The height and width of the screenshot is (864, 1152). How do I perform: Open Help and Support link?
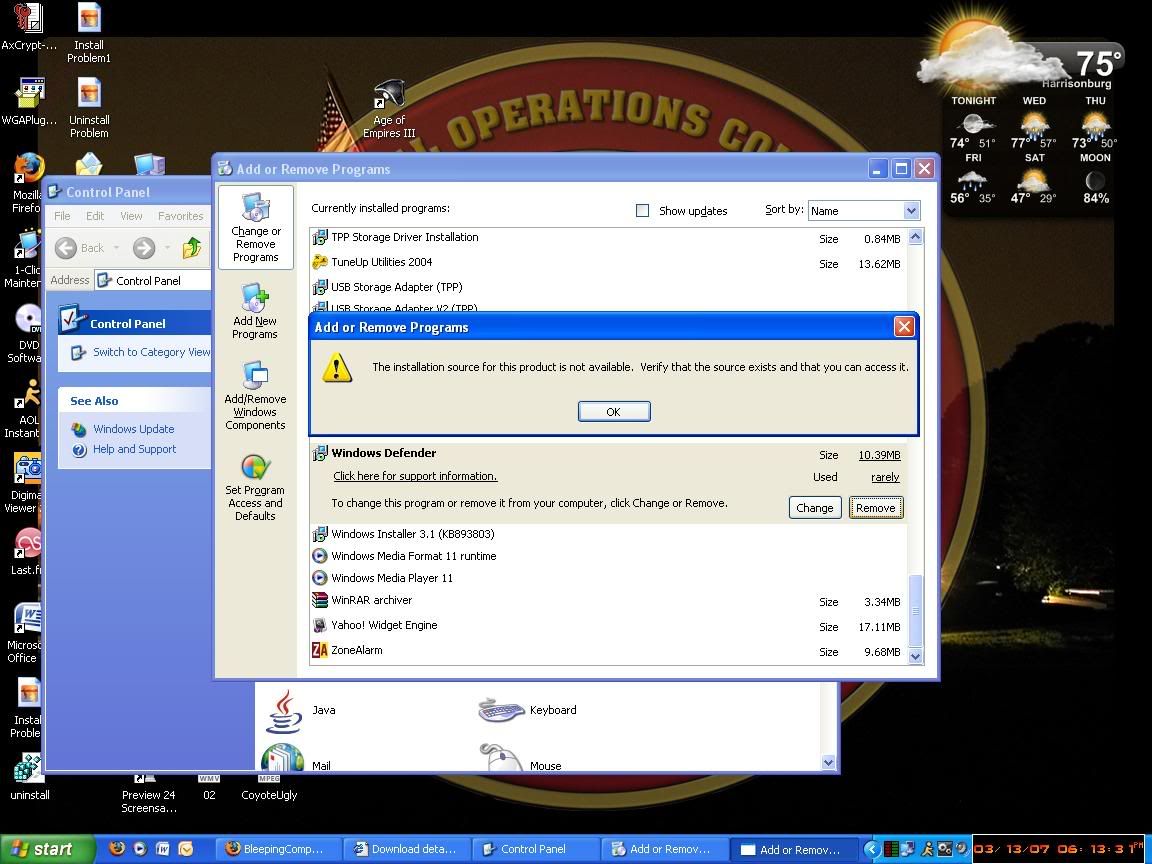pyautogui.click(x=134, y=449)
